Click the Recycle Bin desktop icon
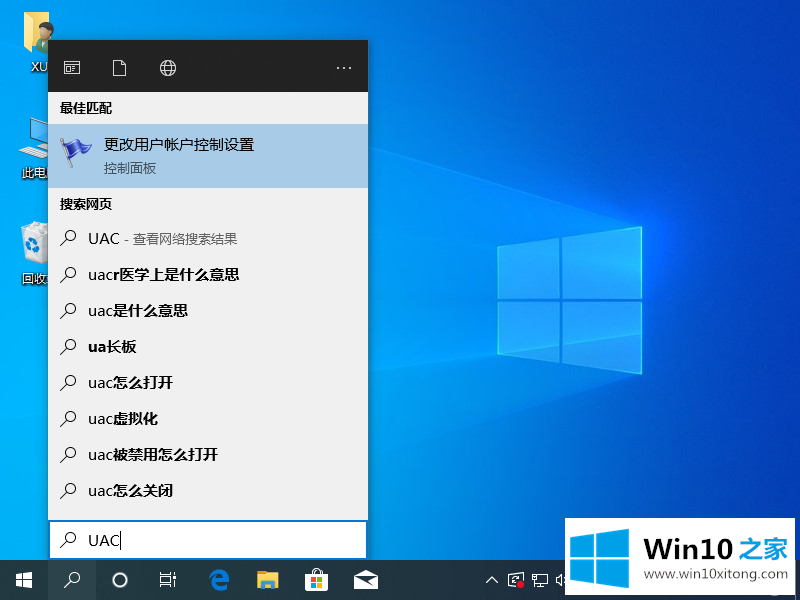This screenshot has height=600, width=800. pos(35,253)
